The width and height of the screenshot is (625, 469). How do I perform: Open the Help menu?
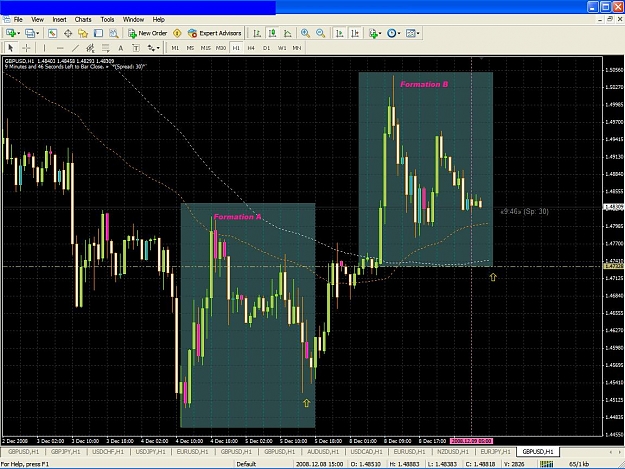tap(159, 19)
